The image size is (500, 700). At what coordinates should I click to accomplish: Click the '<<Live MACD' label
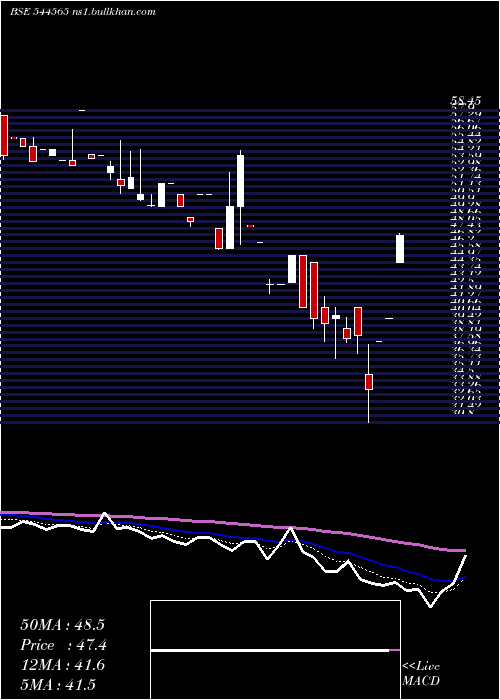click(x=421, y=674)
